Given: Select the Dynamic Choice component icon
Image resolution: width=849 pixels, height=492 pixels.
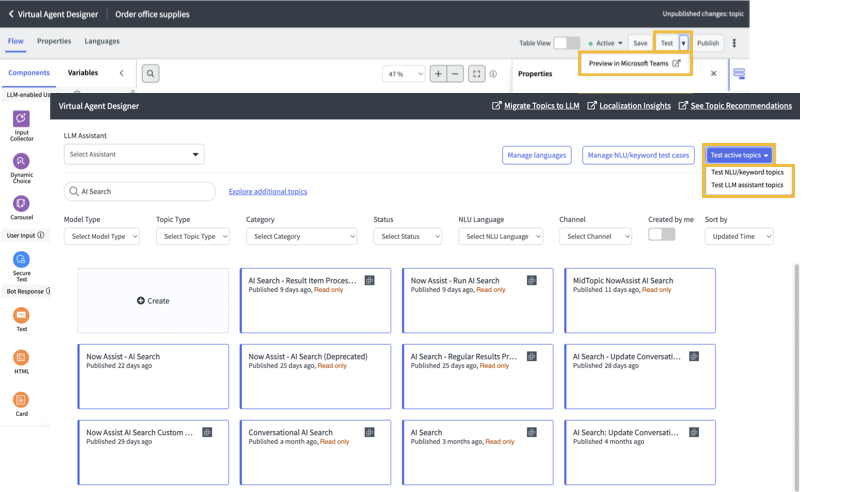Looking at the screenshot, I should (21, 161).
